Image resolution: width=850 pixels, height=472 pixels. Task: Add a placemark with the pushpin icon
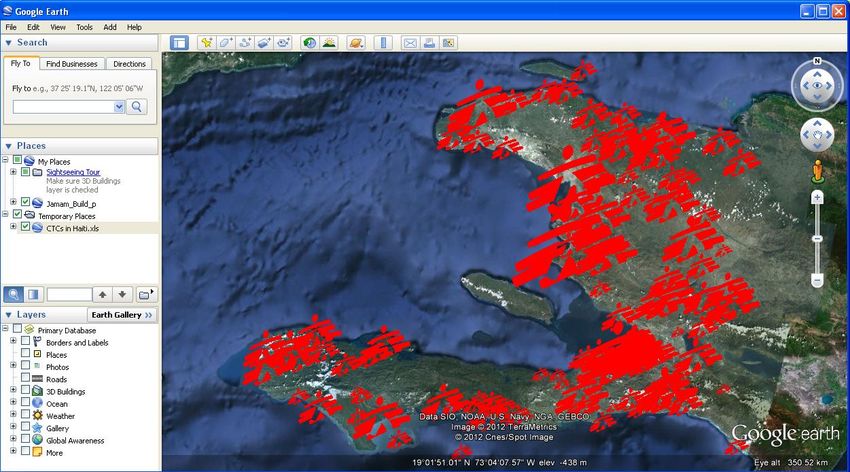point(206,43)
